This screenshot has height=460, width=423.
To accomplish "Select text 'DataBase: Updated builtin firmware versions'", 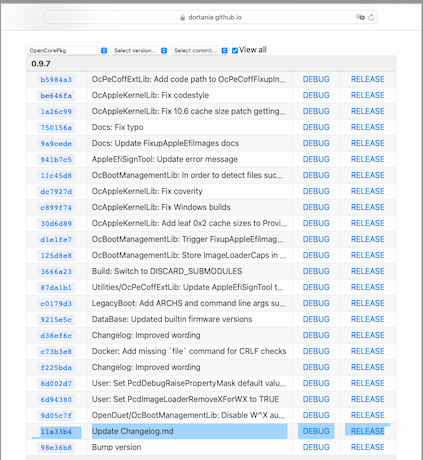I will click(x=172, y=319).
